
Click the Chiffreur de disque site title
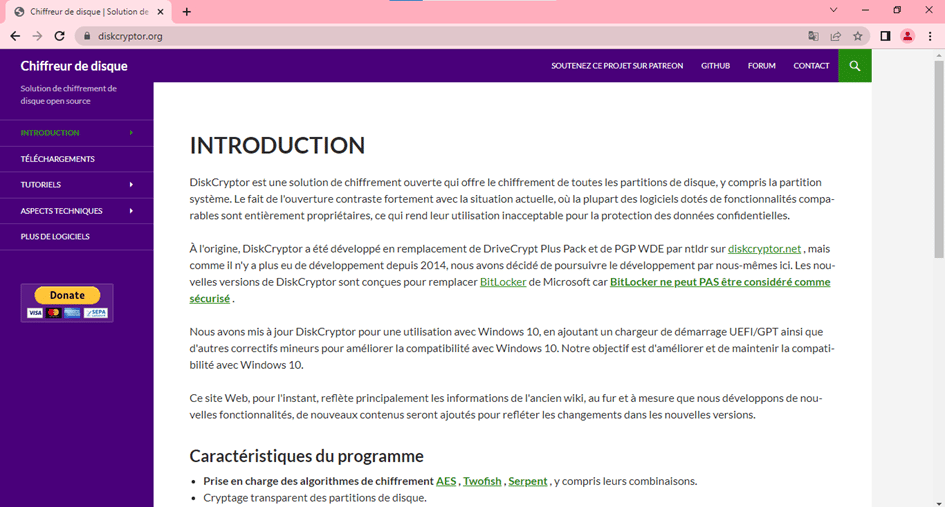[74, 66]
